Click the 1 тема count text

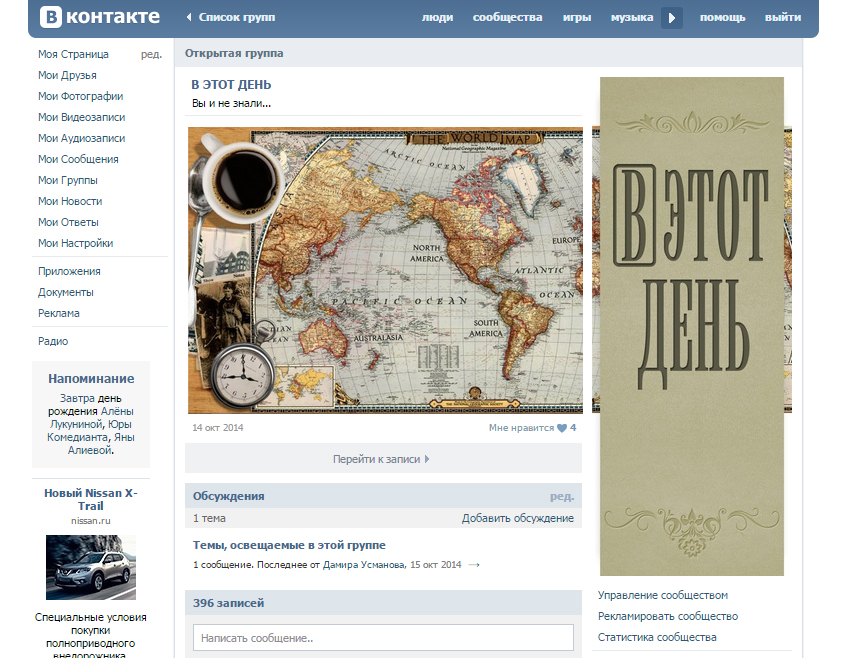tap(209, 518)
